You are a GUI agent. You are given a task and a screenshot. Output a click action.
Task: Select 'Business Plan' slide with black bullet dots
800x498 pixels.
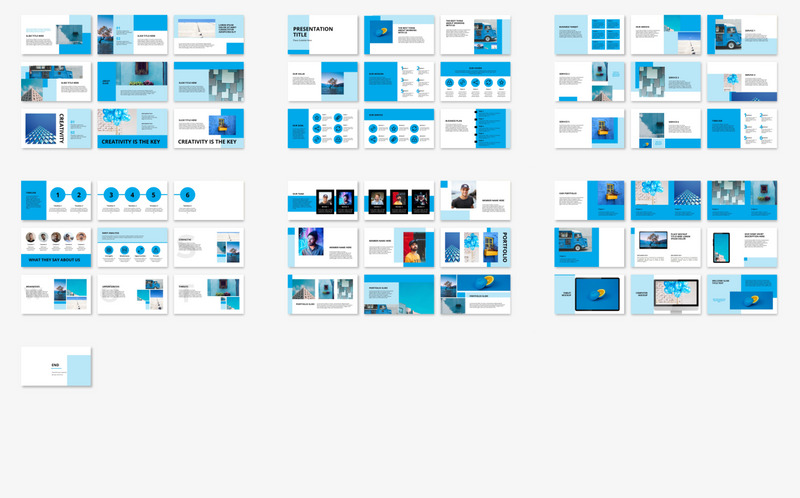(476, 129)
